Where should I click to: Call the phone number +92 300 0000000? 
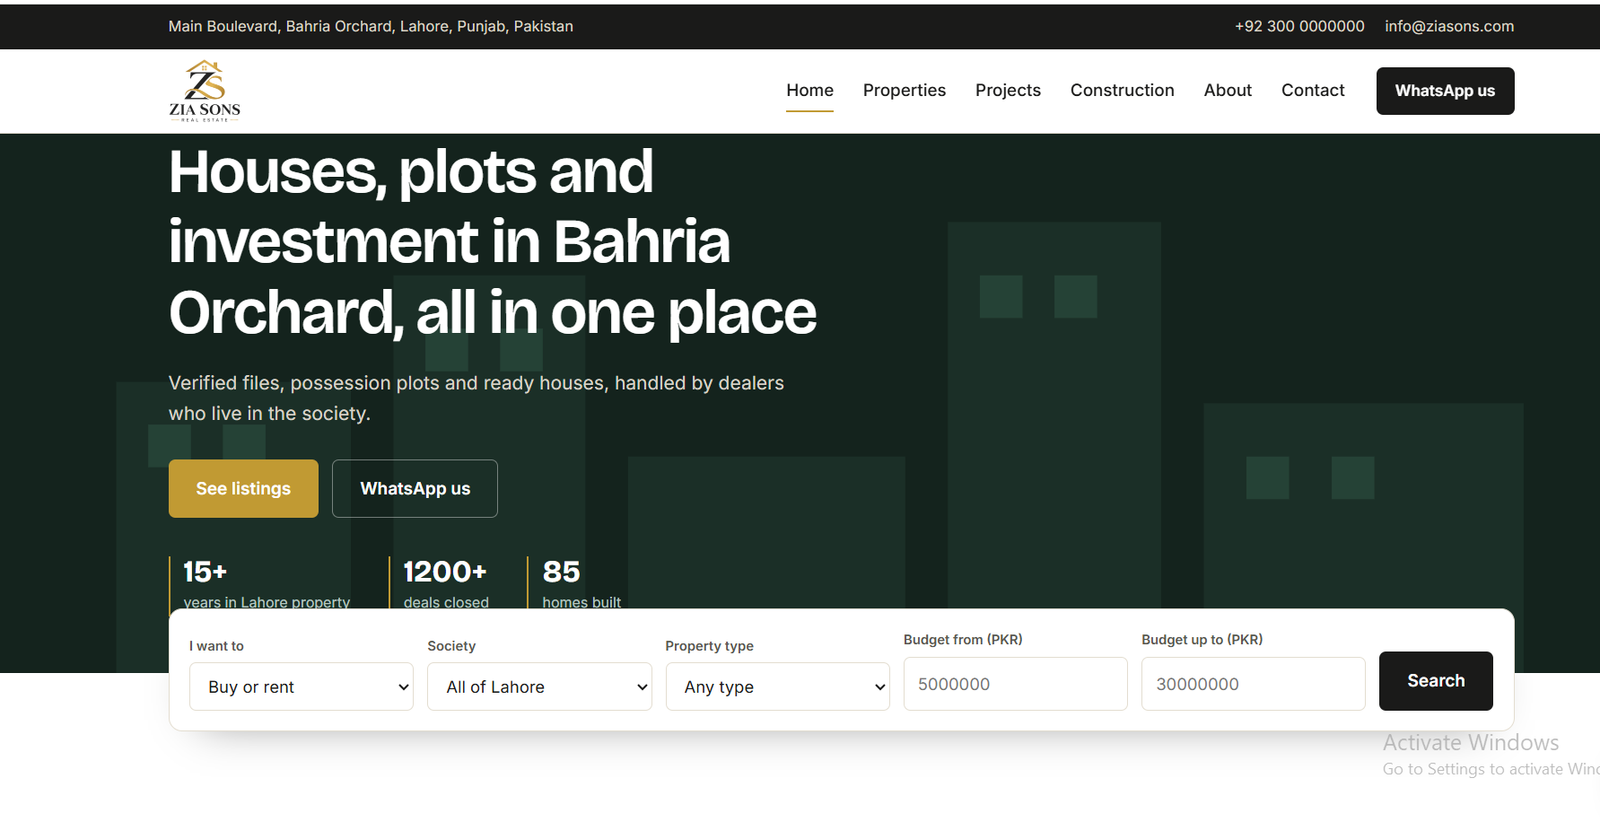(1299, 26)
